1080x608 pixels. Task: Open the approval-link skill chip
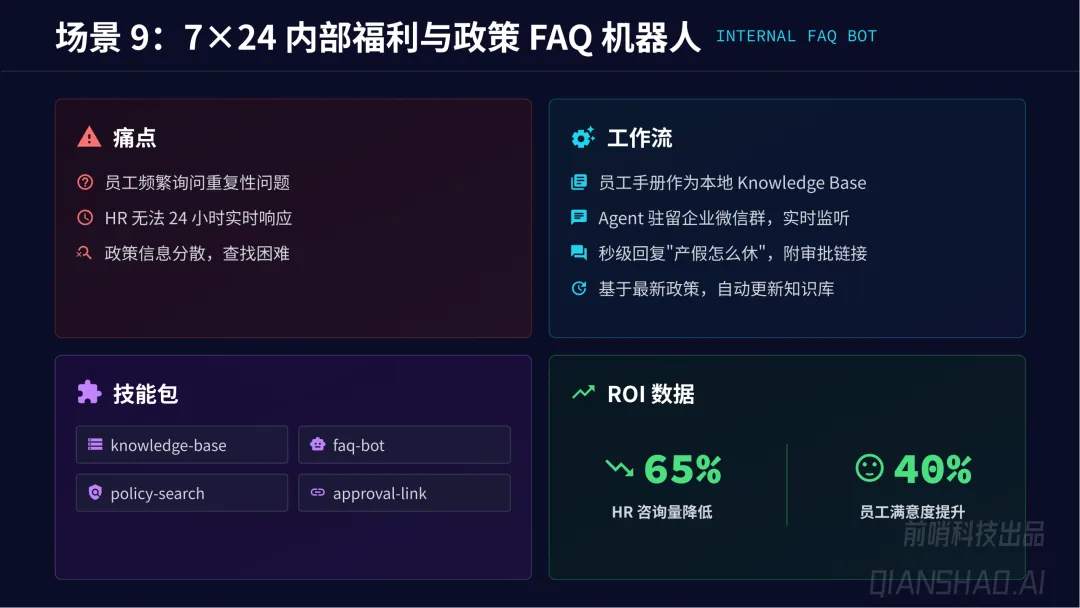point(404,493)
